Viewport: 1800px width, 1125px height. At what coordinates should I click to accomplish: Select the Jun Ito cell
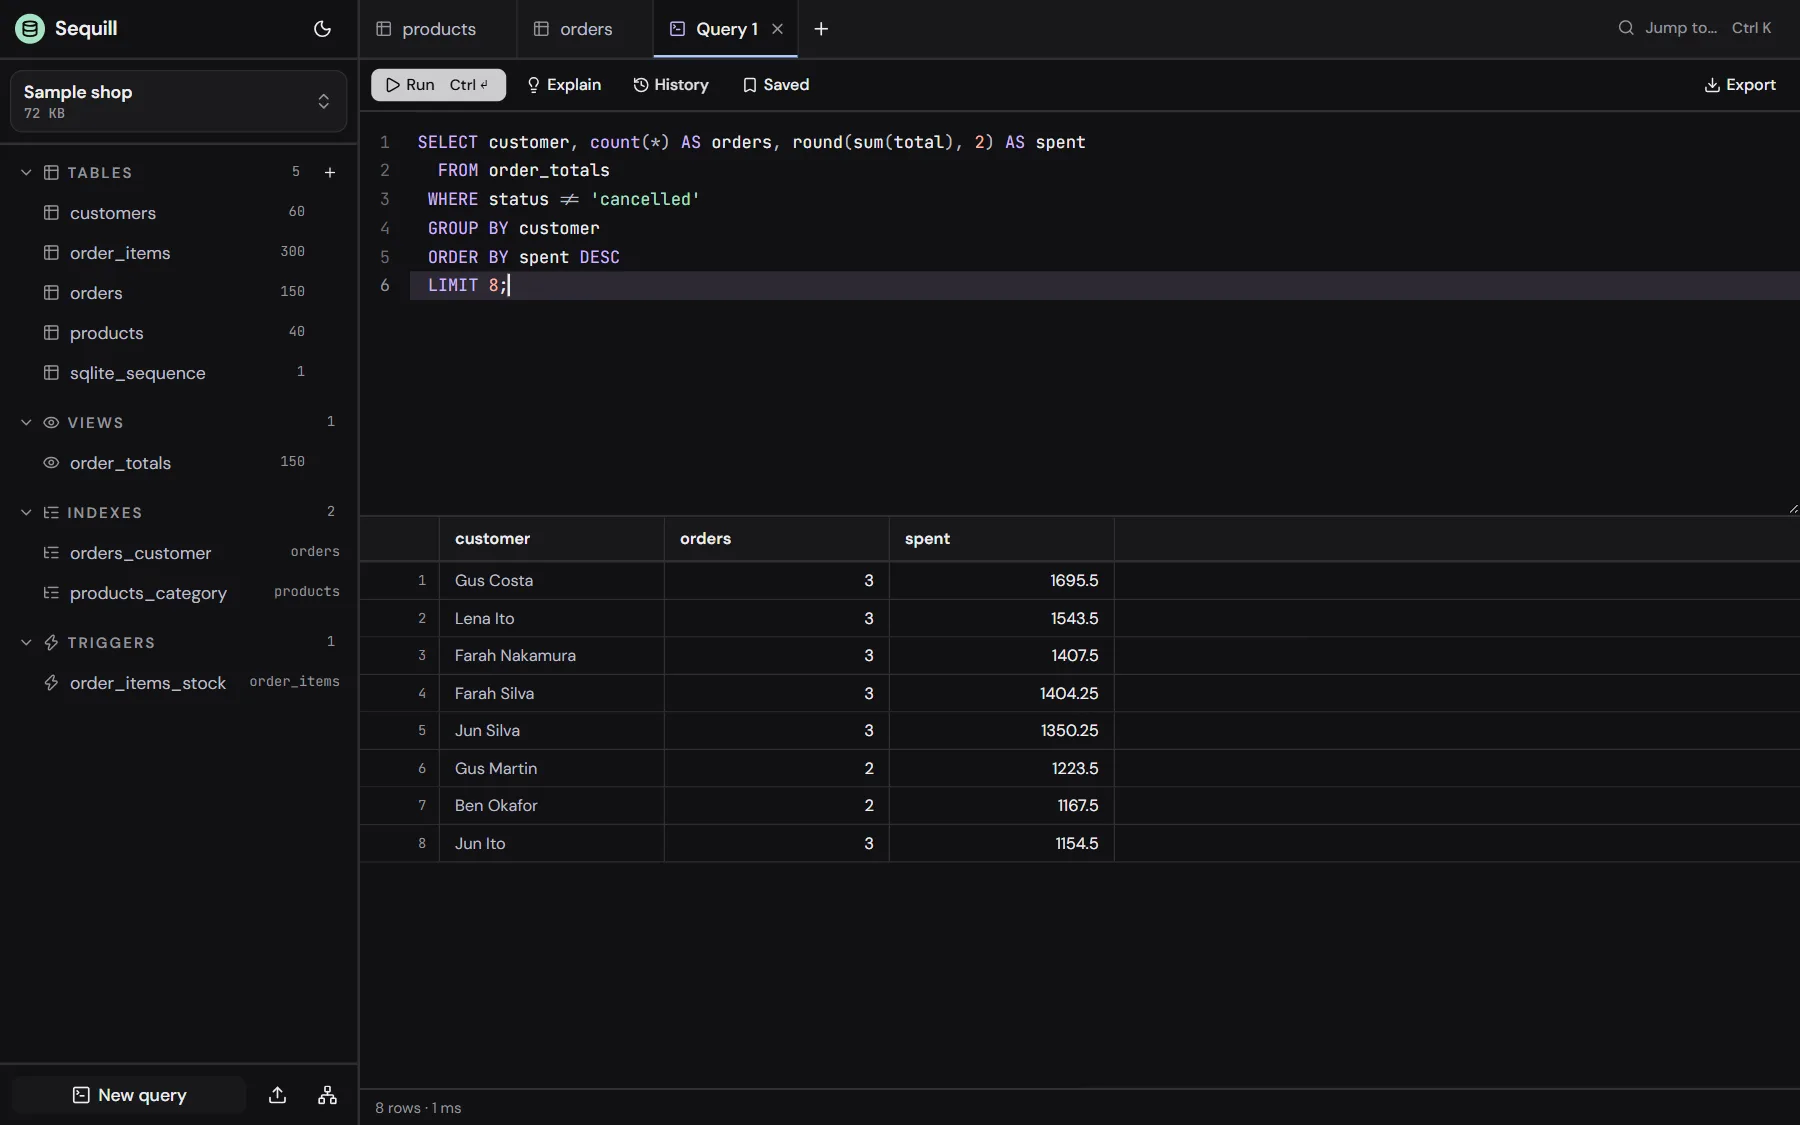(552, 844)
